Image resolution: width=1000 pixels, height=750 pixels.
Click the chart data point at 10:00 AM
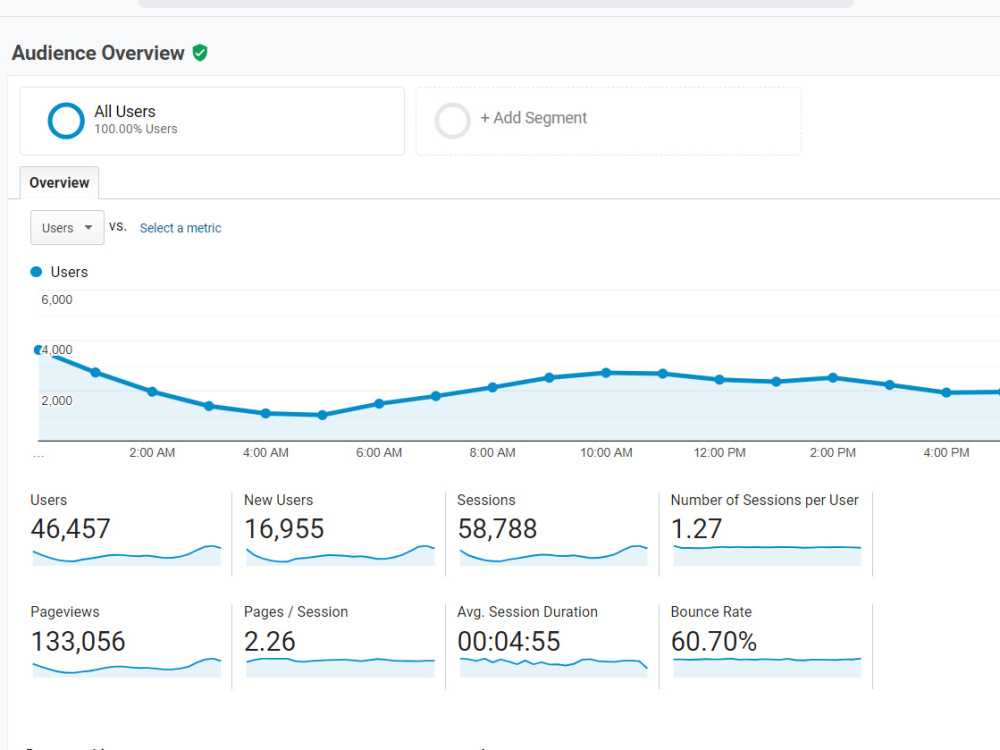pos(606,372)
